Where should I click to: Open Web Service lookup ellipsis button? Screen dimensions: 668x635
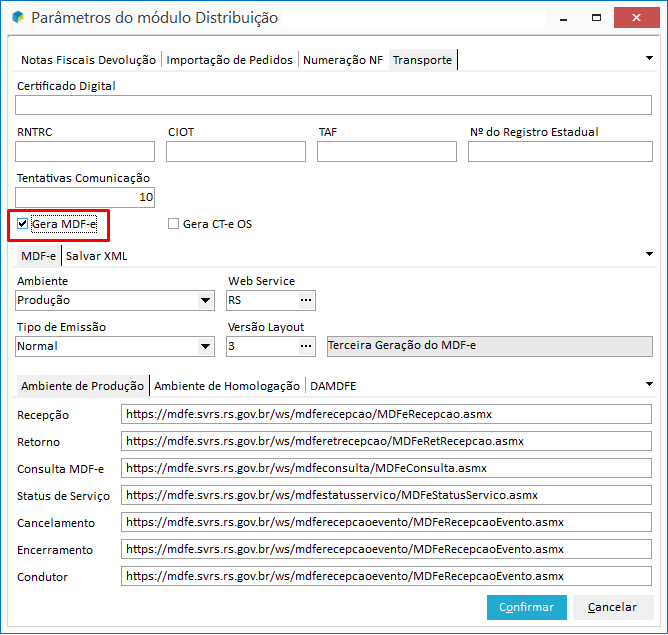coord(307,300)
